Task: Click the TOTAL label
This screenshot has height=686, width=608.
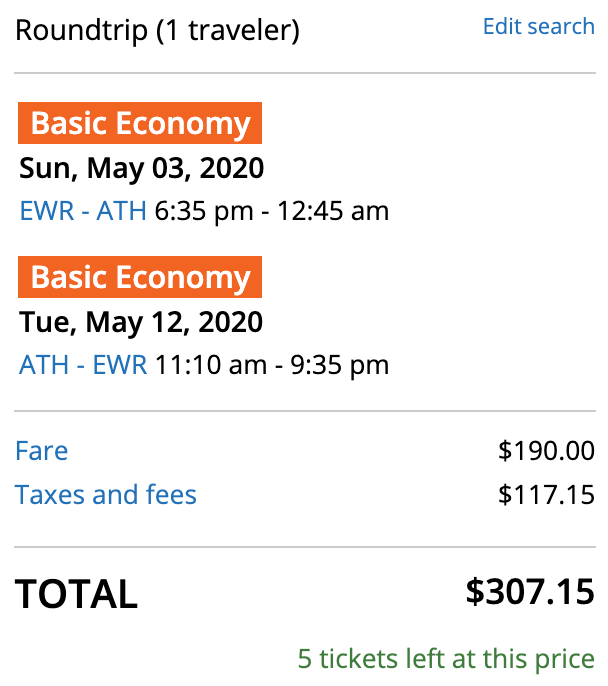Action: coord(76,594)
